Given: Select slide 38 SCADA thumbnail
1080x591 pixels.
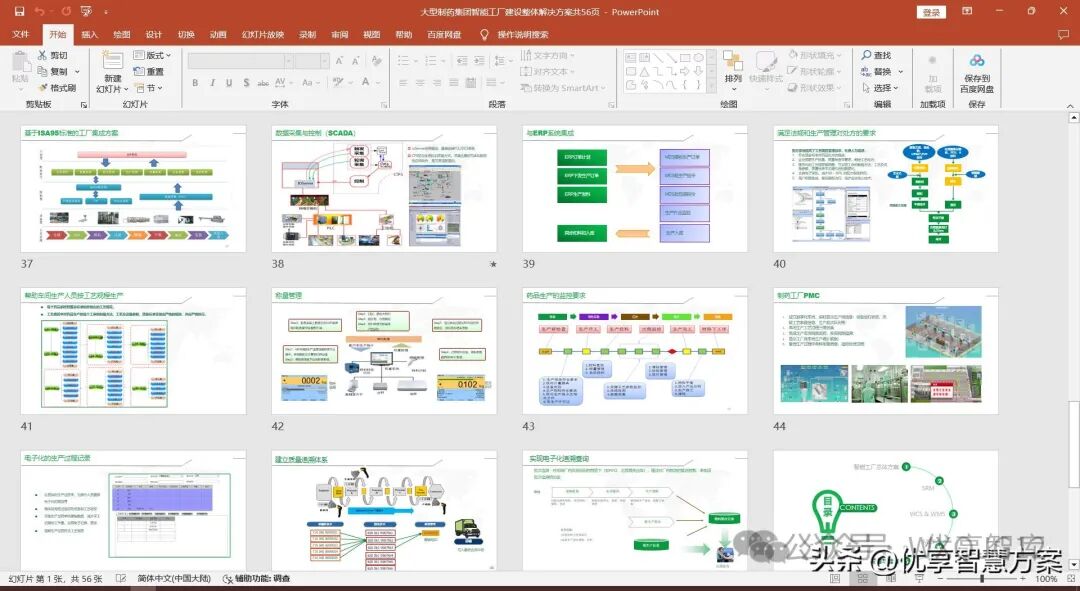Looking at the screenshot, I should (384, 189).
